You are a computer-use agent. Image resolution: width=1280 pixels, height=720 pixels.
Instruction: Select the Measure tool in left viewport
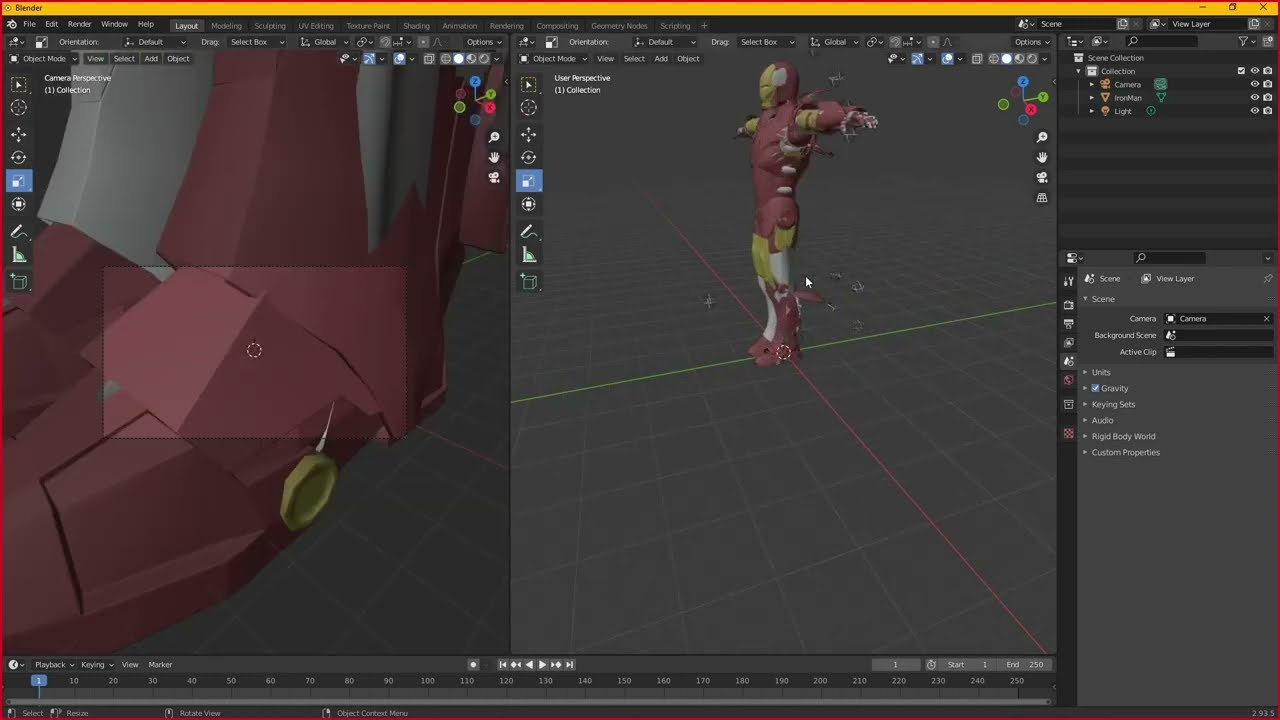[x=19, y=255]
